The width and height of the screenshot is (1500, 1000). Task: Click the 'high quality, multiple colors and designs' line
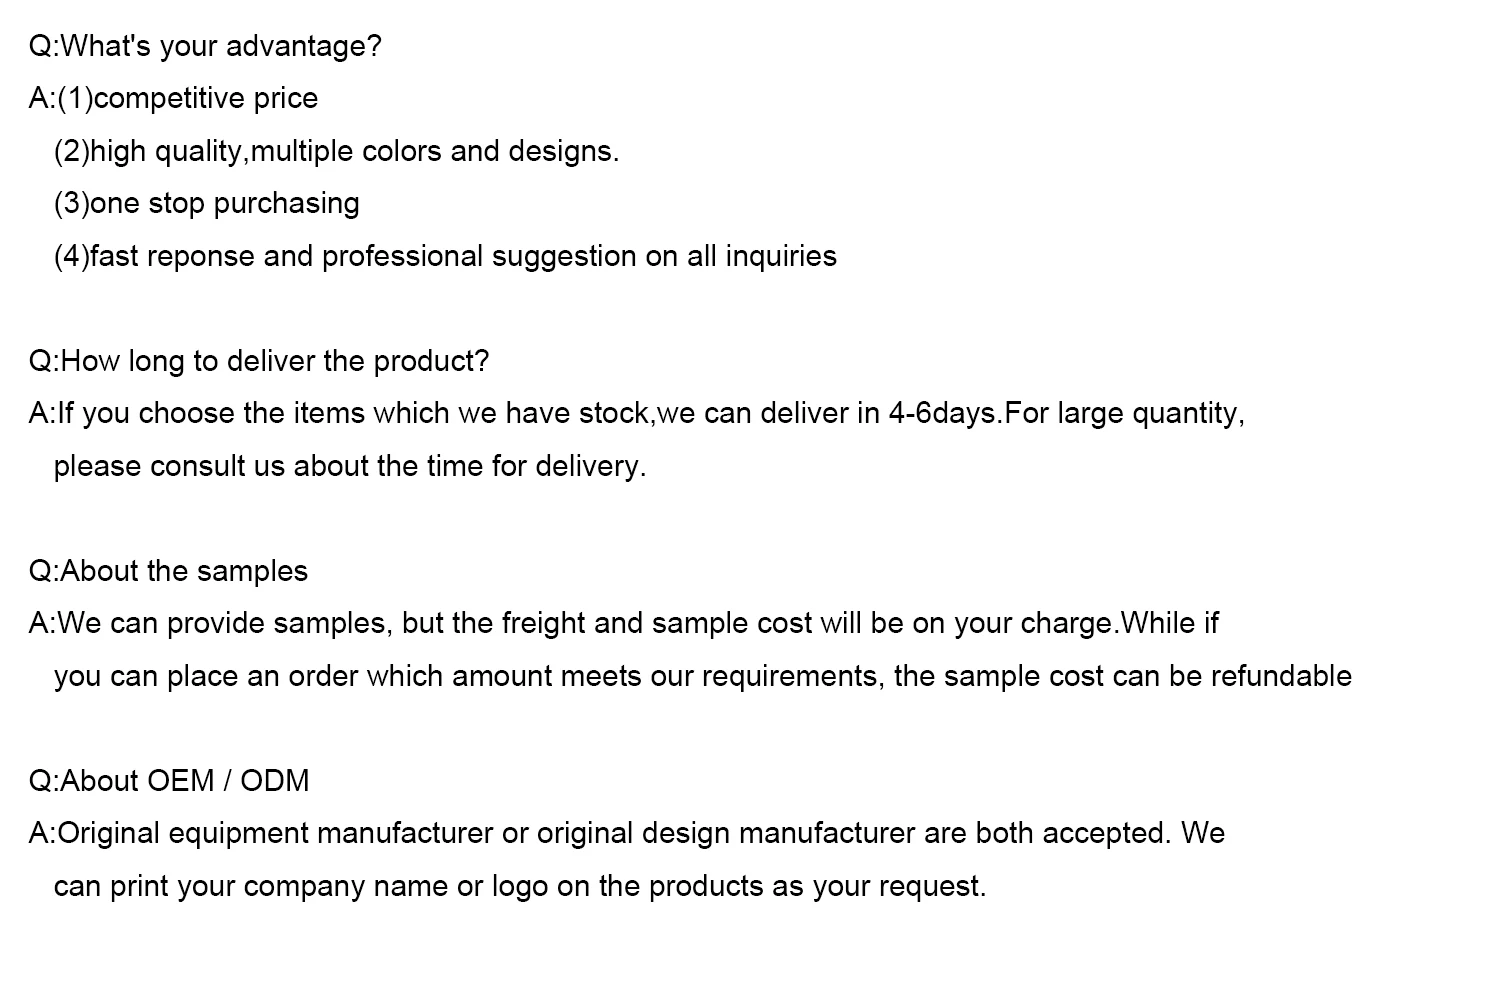[336, 152]
